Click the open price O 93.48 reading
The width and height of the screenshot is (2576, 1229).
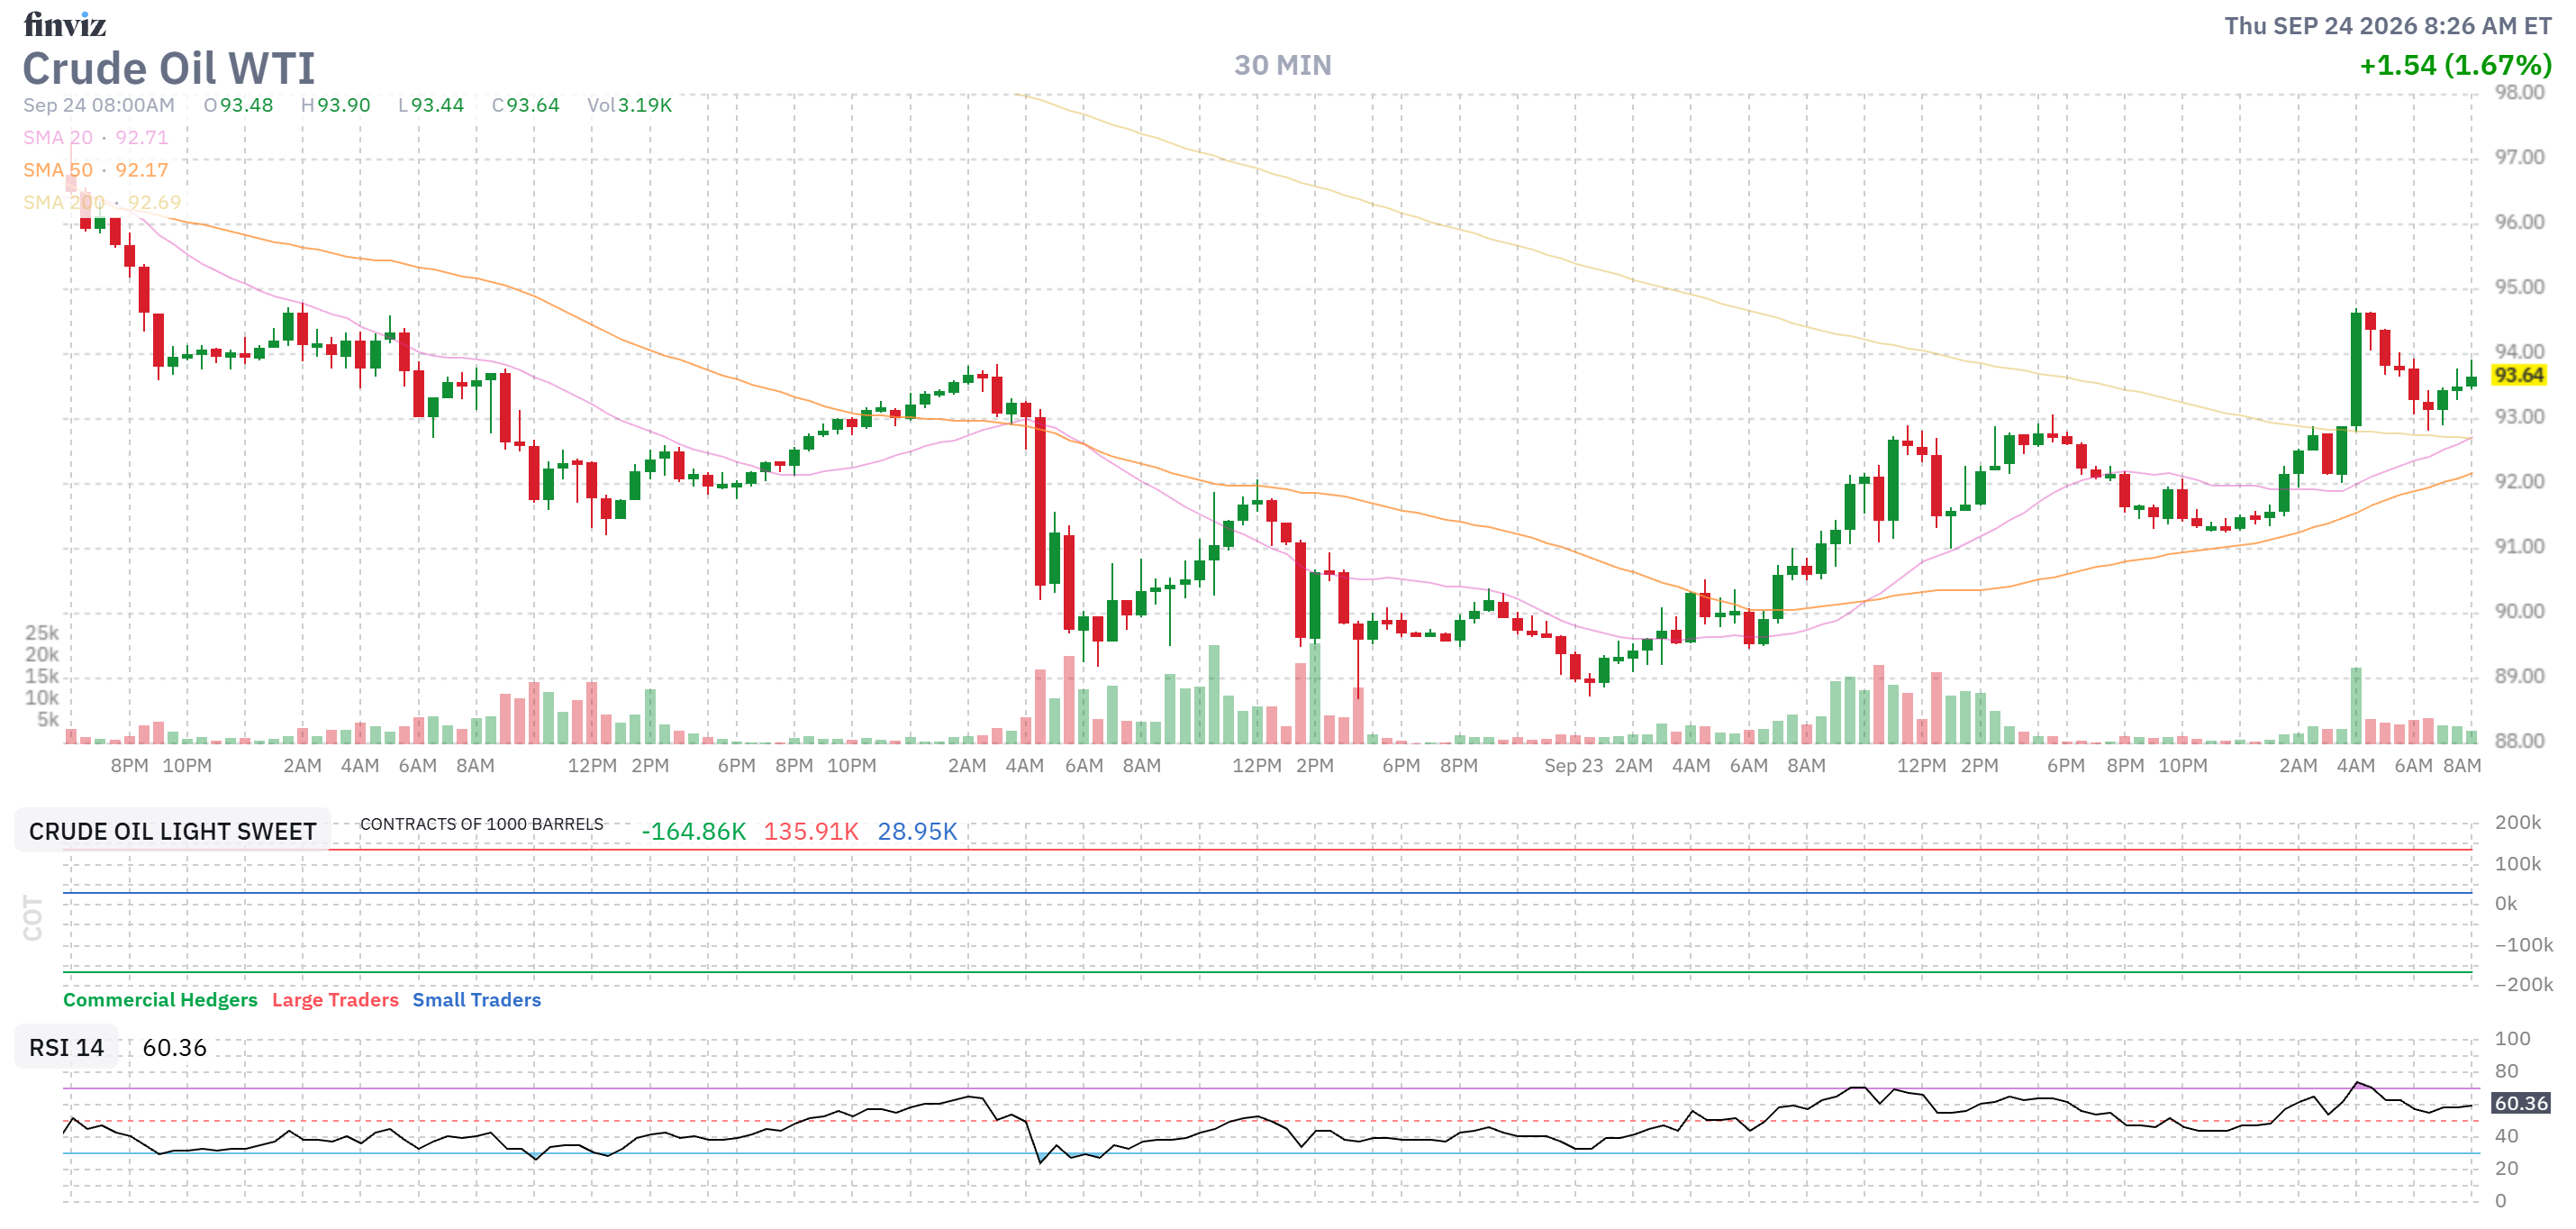pyautogui.click(x=238, y=105)
